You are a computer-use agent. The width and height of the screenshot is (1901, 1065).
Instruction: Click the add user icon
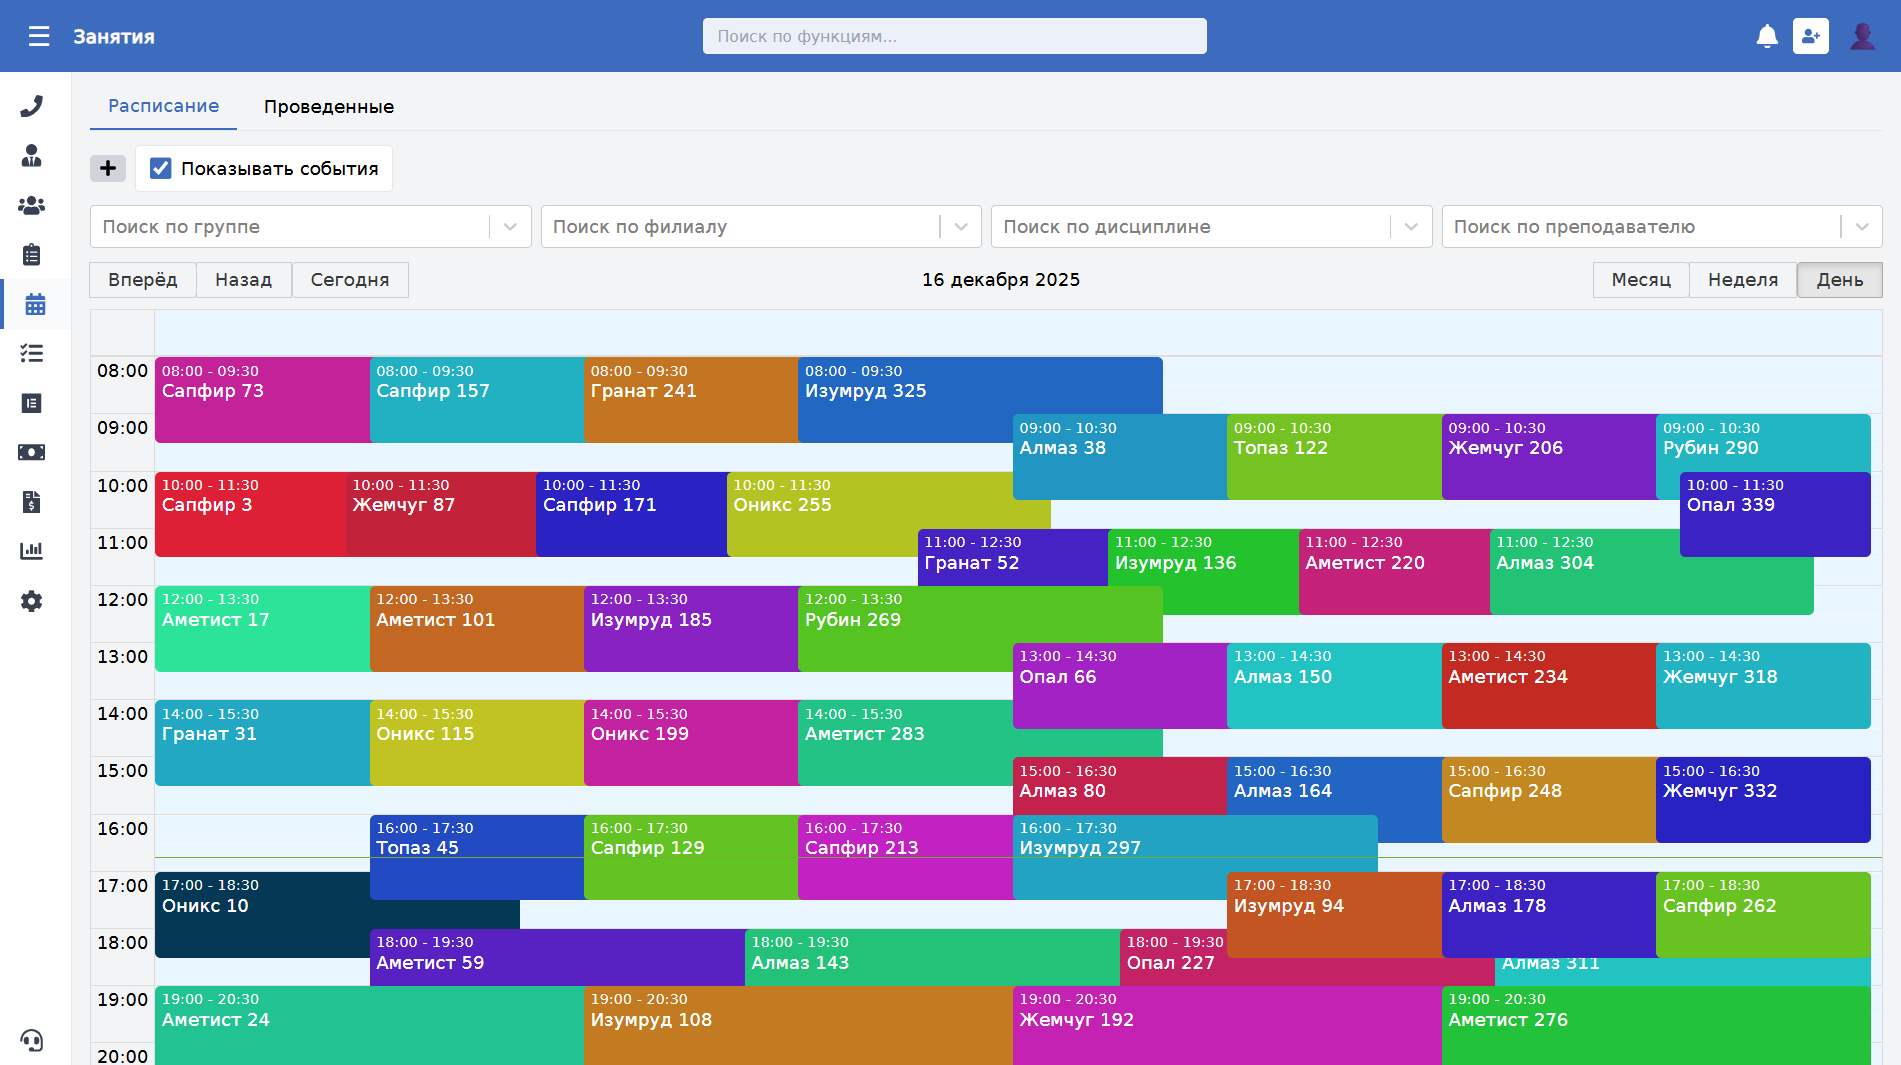click(1810, 37)
